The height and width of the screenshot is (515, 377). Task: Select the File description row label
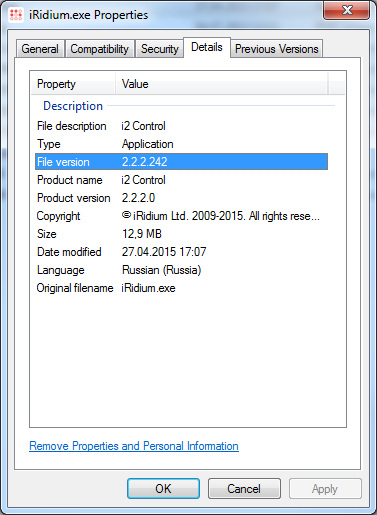point(72,126)
